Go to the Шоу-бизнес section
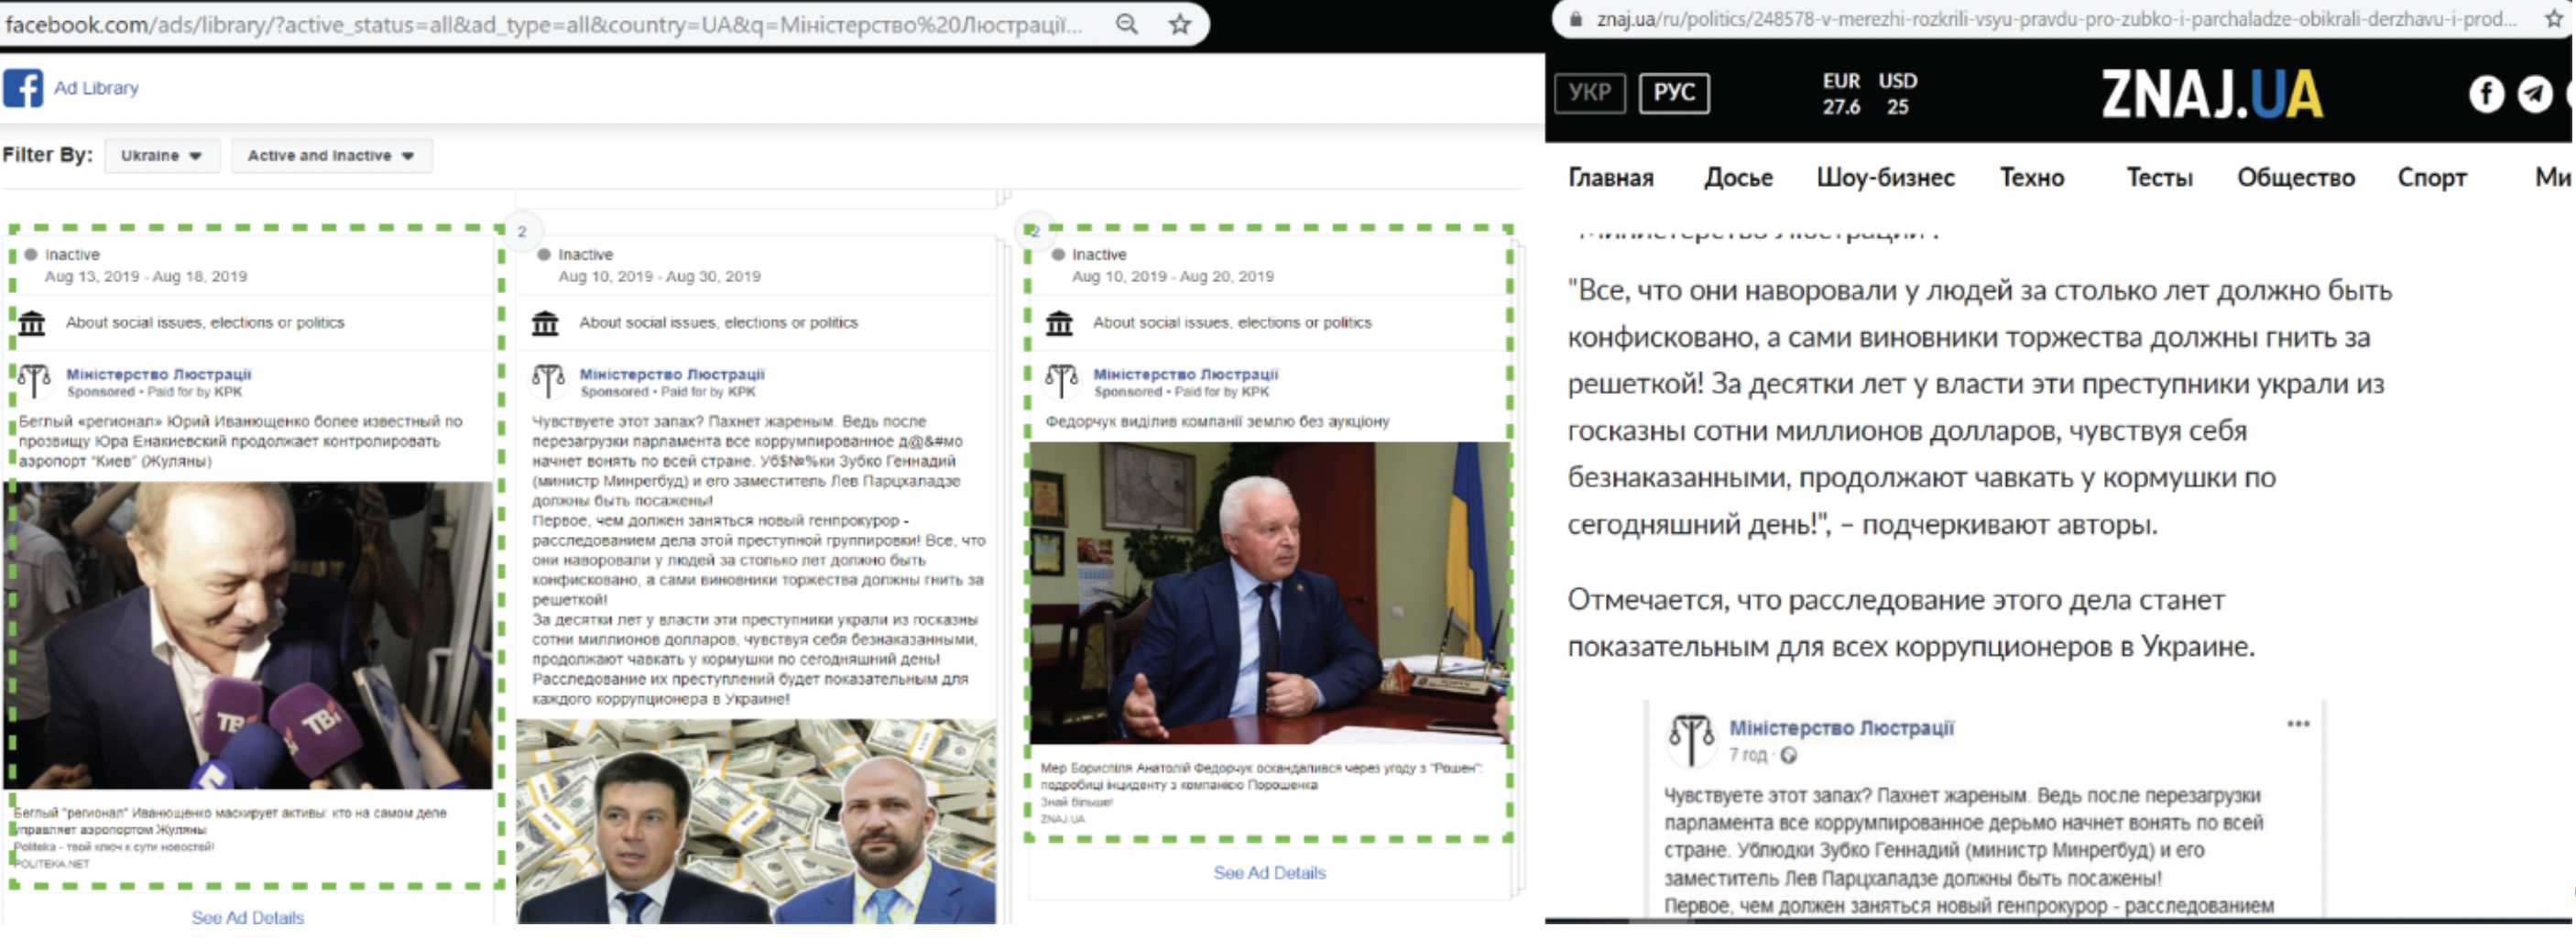 coord(1885,178)
